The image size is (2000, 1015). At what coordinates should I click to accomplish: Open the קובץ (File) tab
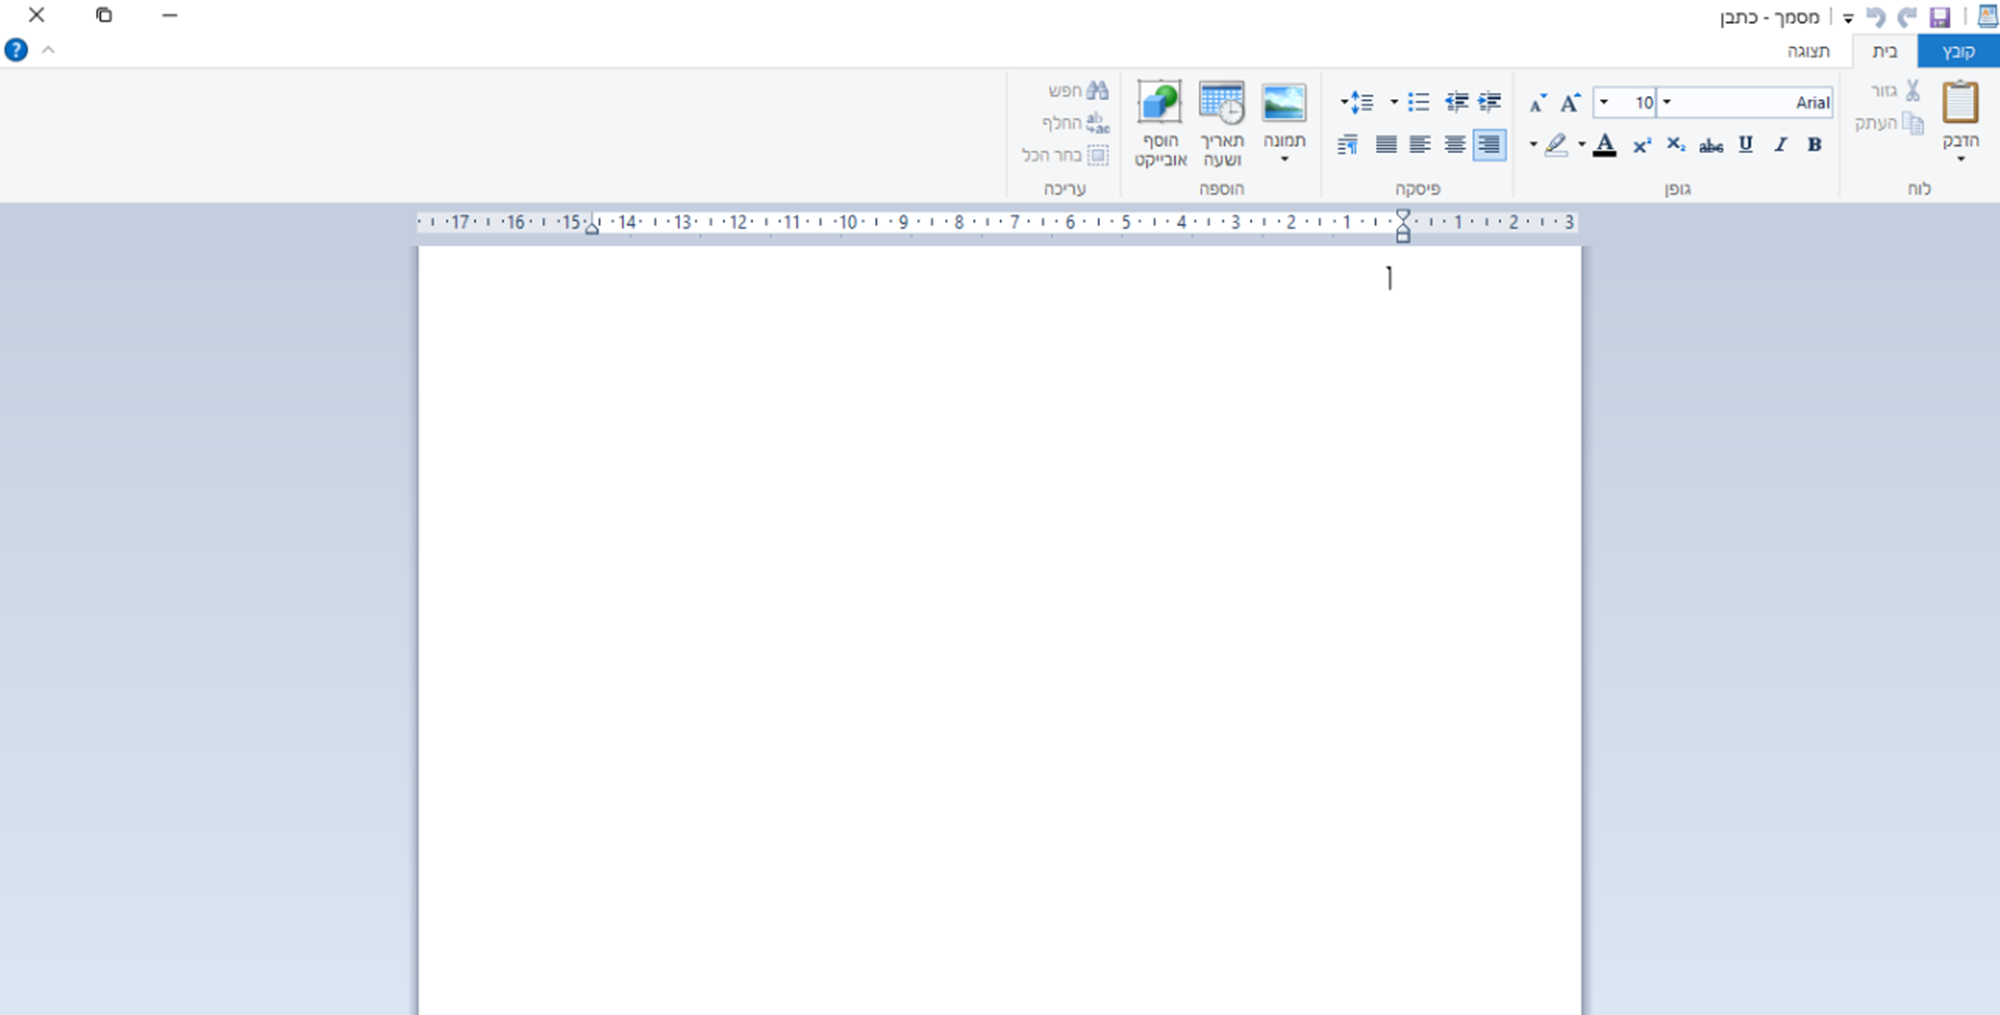pyautogui.click(x=1958, y=51)
